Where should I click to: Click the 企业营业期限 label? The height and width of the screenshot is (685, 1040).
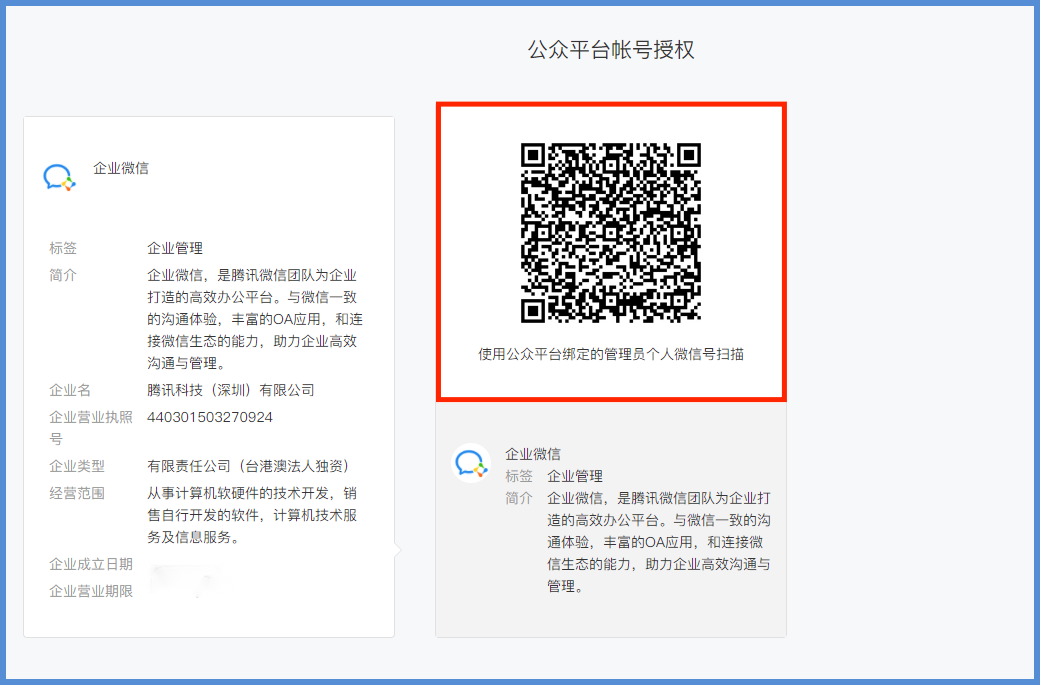[91, 592]
